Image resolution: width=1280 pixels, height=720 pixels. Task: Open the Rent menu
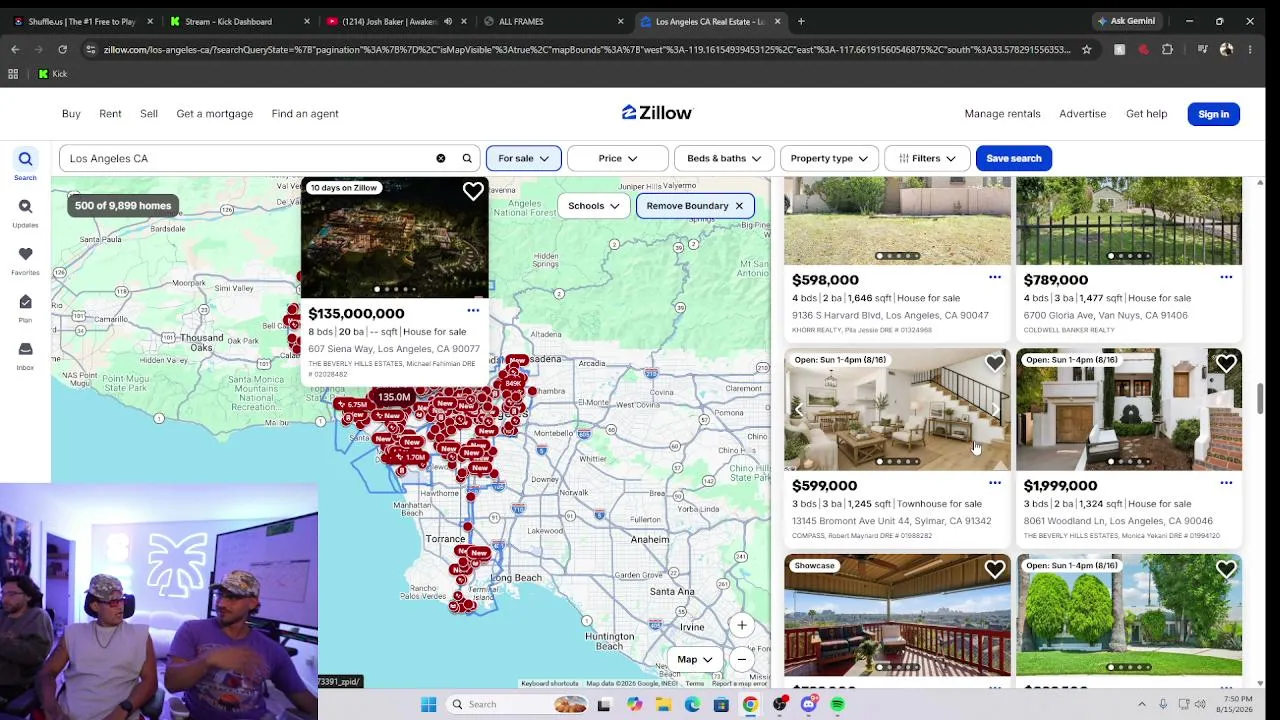click(110, 113)
